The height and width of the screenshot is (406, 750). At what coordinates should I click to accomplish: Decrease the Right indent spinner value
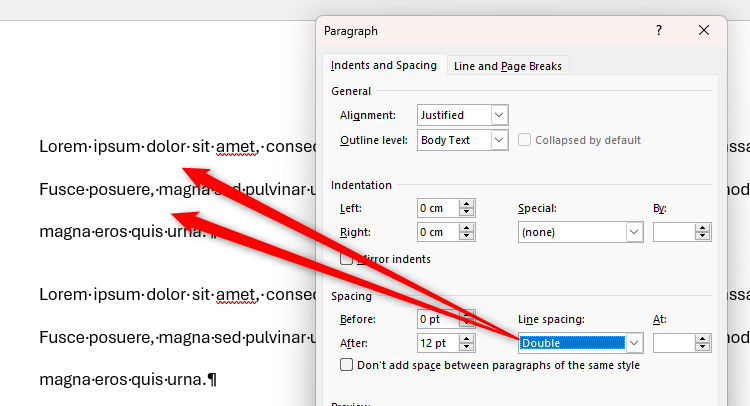(466, 237)
